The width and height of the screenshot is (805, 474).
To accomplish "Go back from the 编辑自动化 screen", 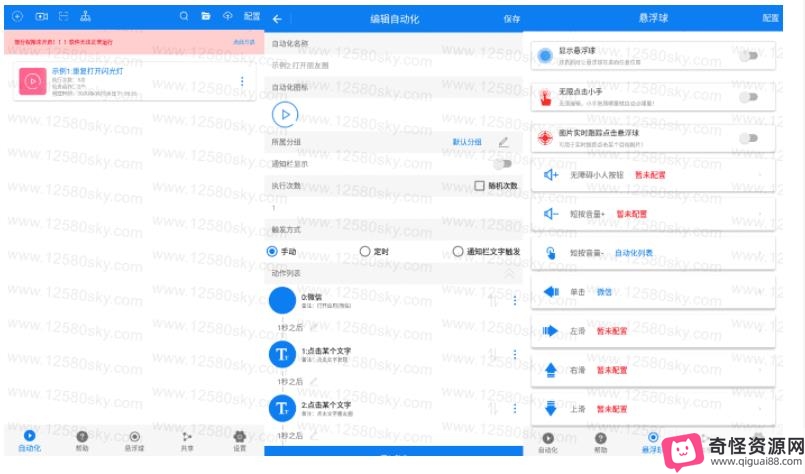I will [277, 20].
